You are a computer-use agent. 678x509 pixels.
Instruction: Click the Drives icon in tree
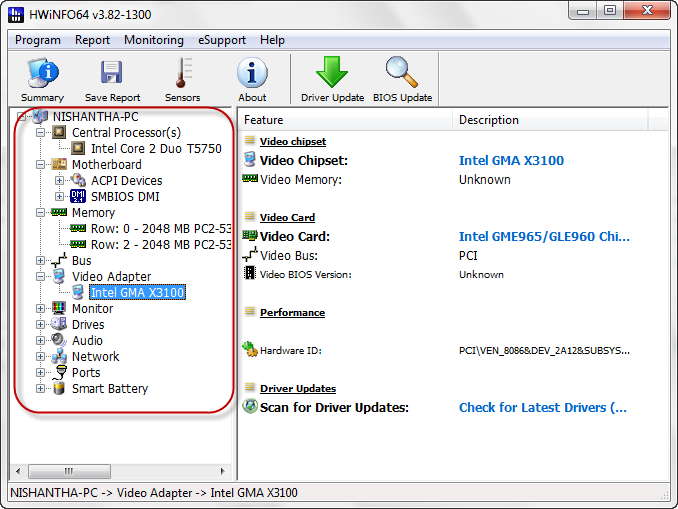click(59, 324)
